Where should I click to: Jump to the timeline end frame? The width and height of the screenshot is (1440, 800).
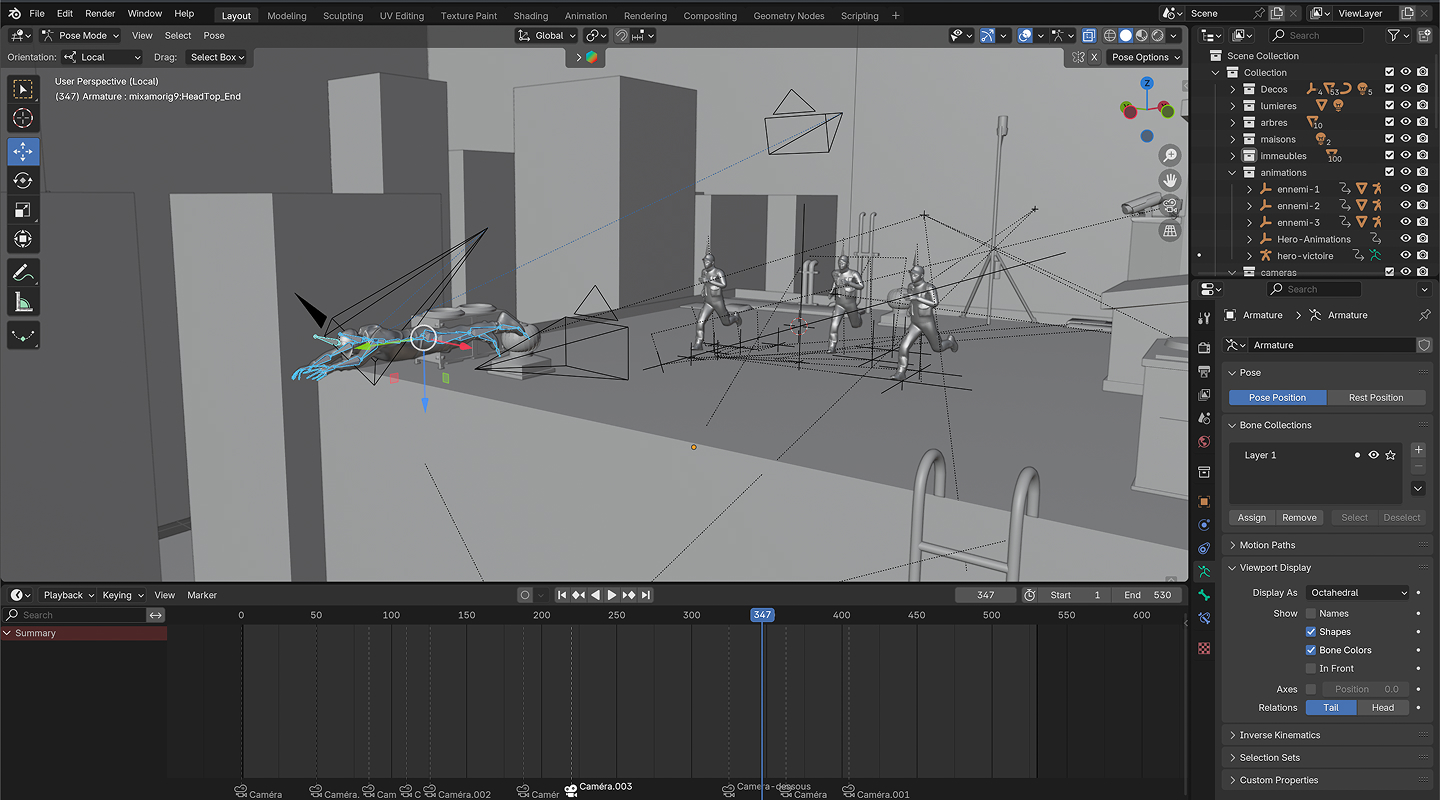pyautogui.click(x=646, y=595)
